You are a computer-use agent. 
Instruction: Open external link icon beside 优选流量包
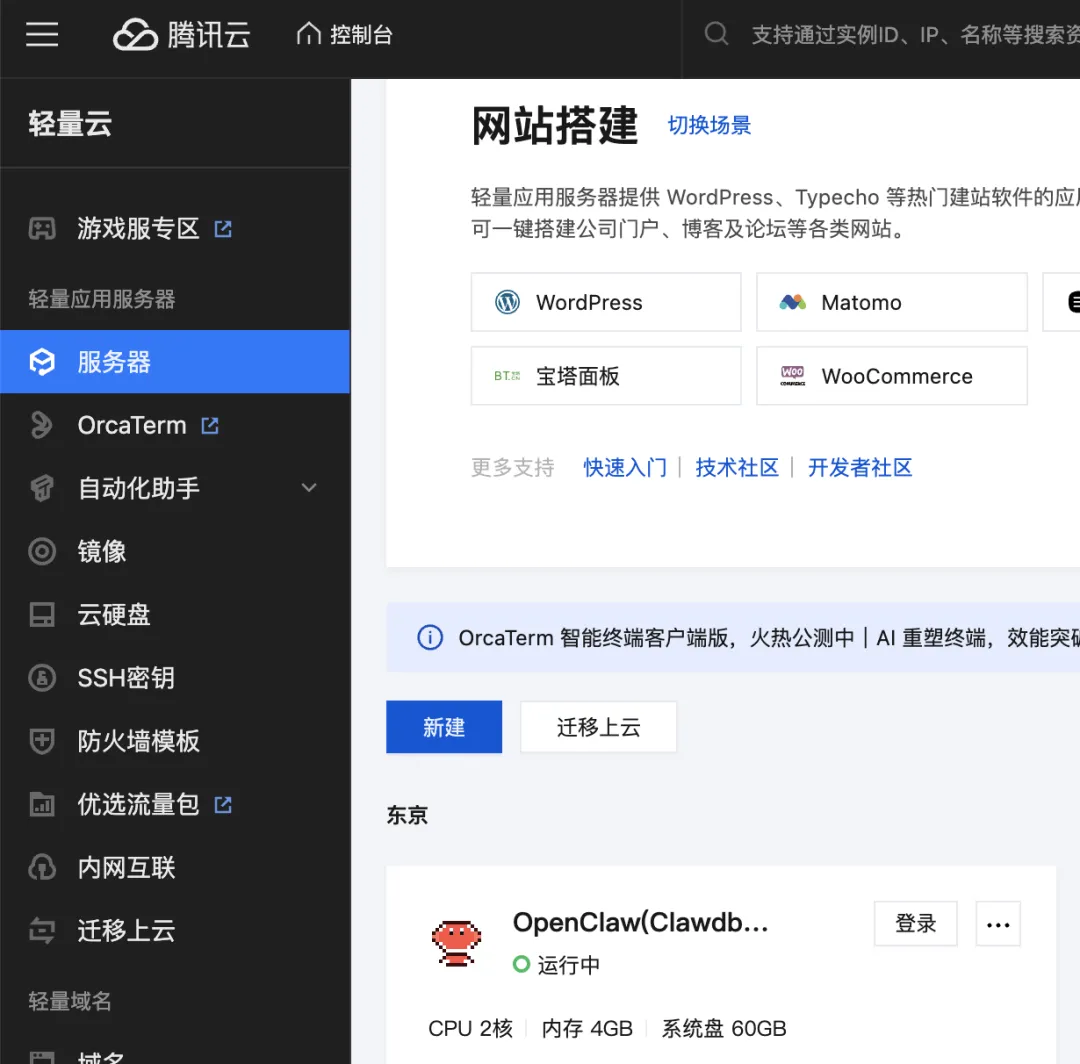(x=223, y=804)
